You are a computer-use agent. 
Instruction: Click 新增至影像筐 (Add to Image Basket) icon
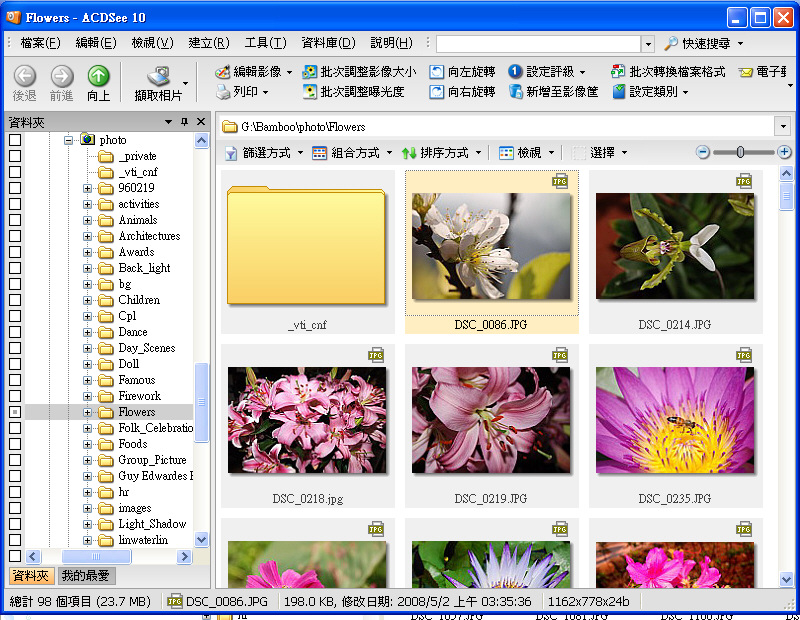click(x=515, y=92)
